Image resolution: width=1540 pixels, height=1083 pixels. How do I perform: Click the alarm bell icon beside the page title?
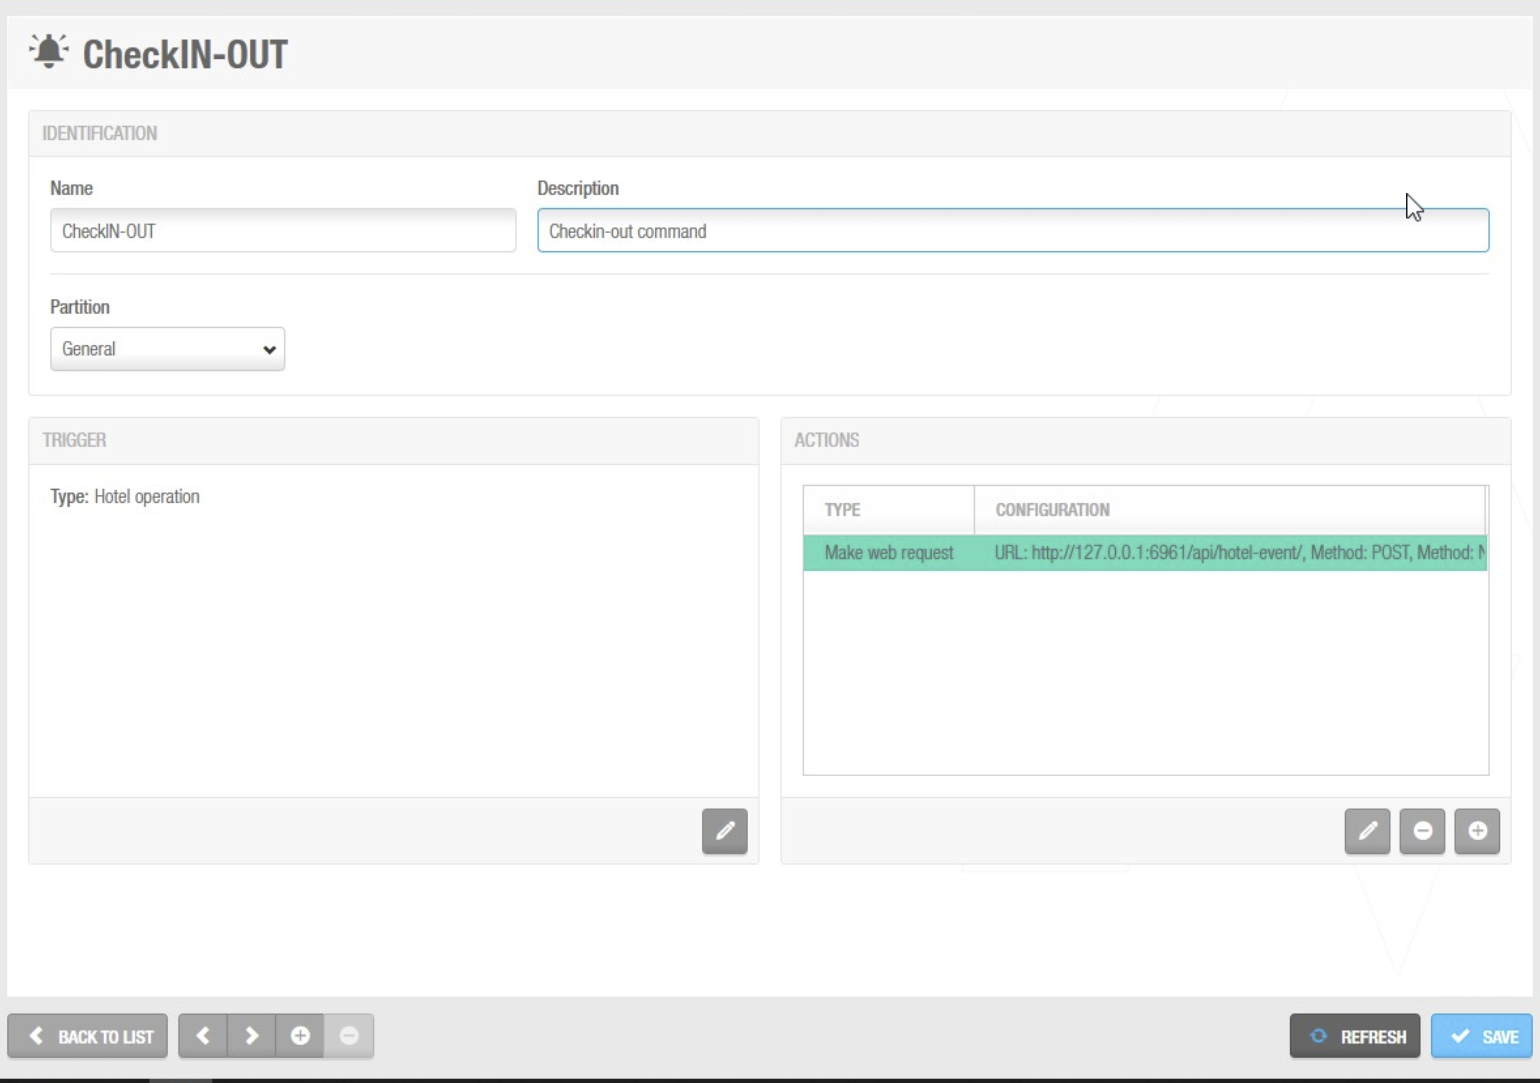48,51
